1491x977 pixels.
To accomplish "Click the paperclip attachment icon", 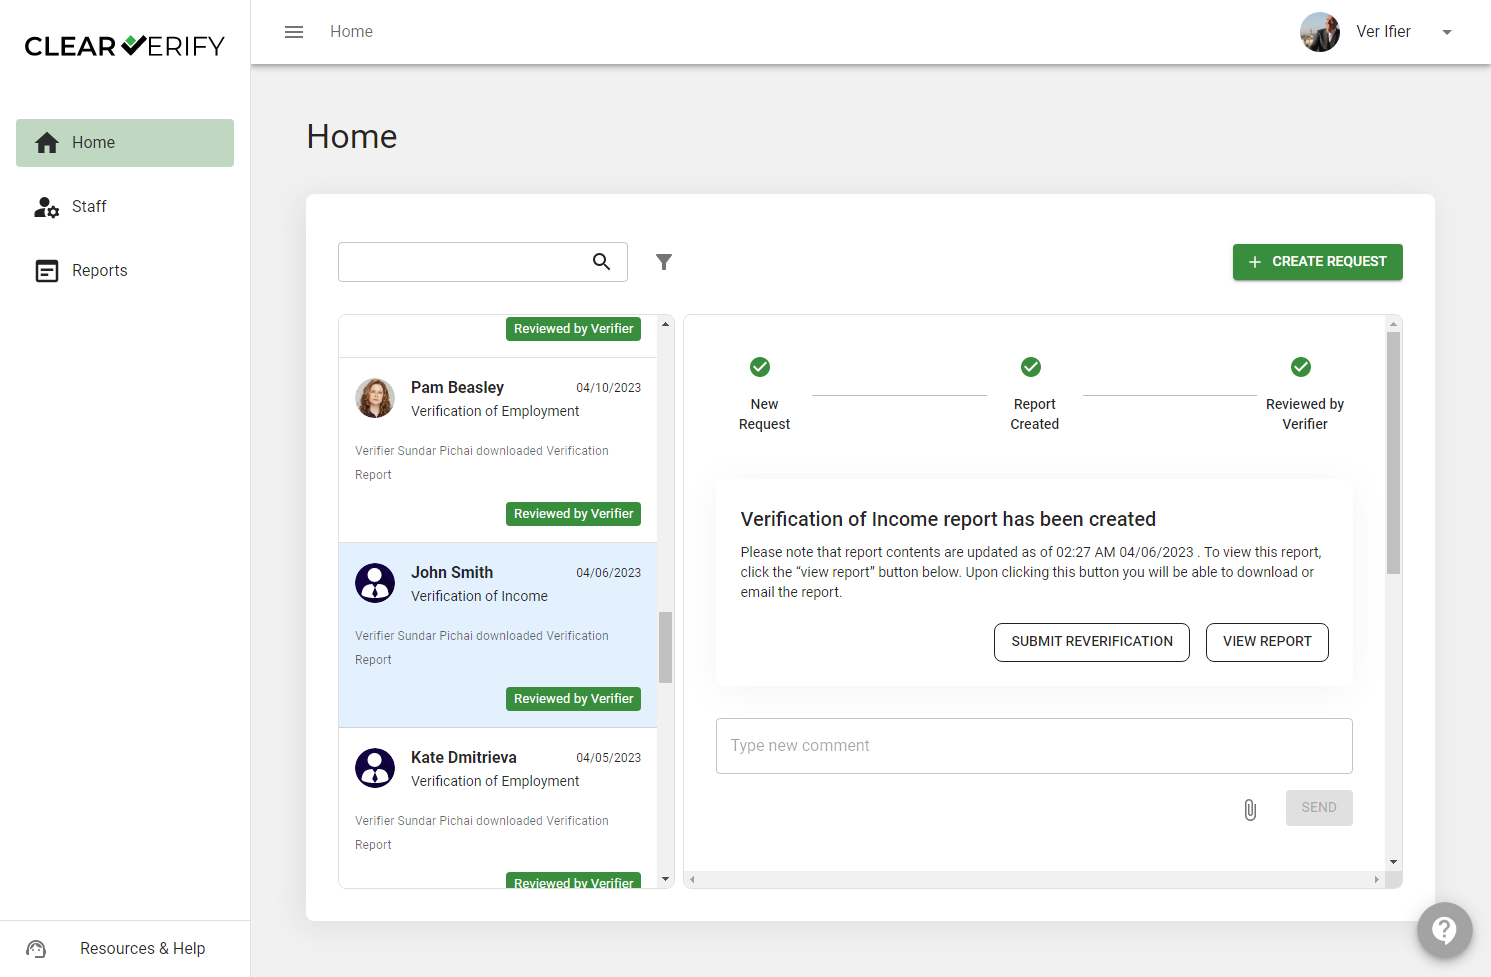I will [1250, 809].
